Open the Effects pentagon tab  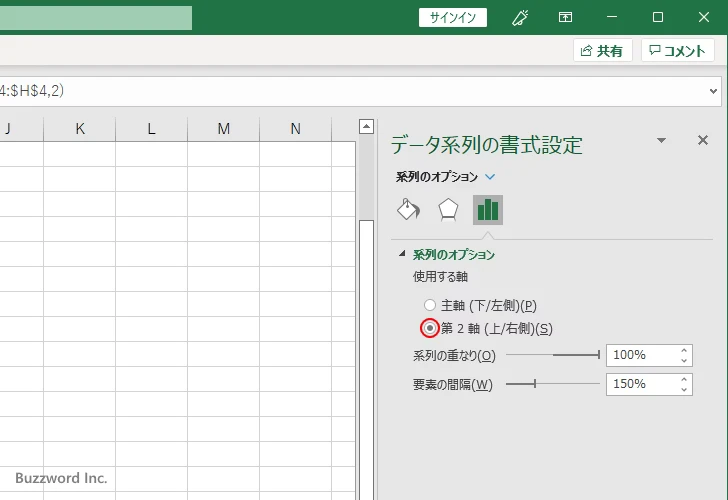[x=448, y=210]
